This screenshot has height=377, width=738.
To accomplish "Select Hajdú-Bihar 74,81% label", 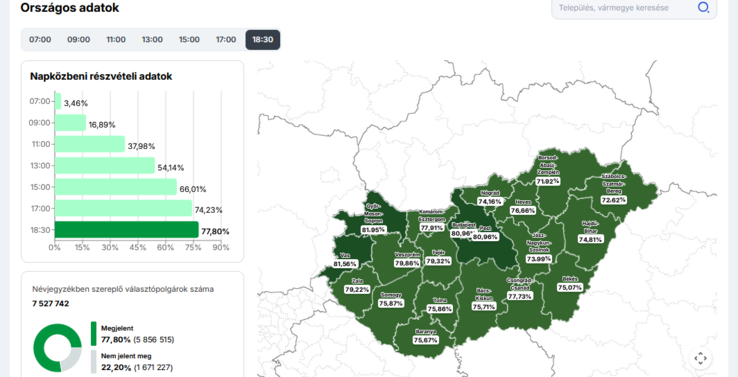I will (590, 239).
